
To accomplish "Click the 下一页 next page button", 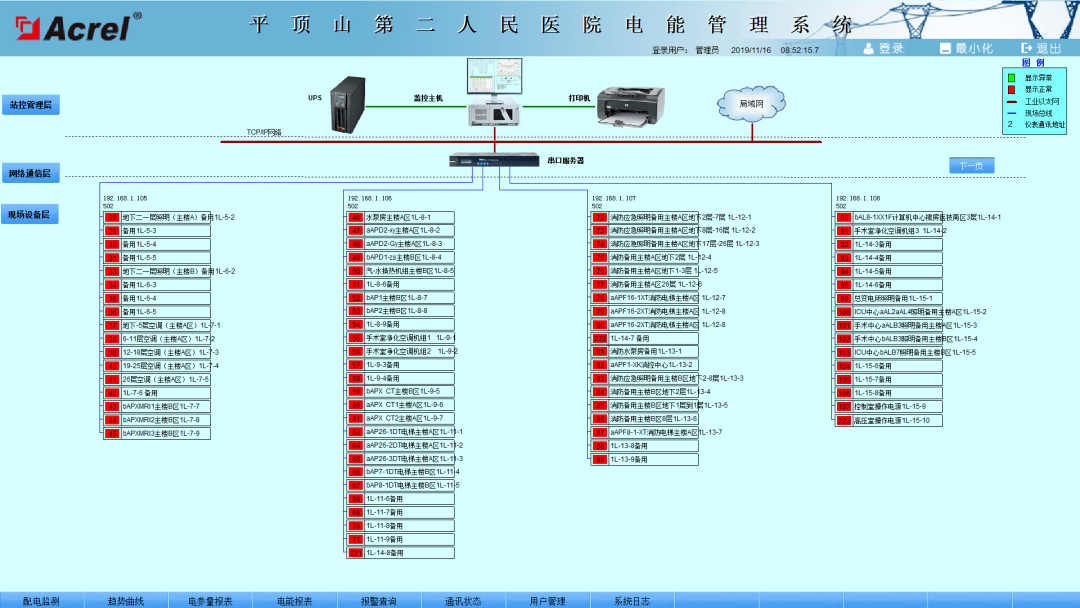I will click(971, 165).
